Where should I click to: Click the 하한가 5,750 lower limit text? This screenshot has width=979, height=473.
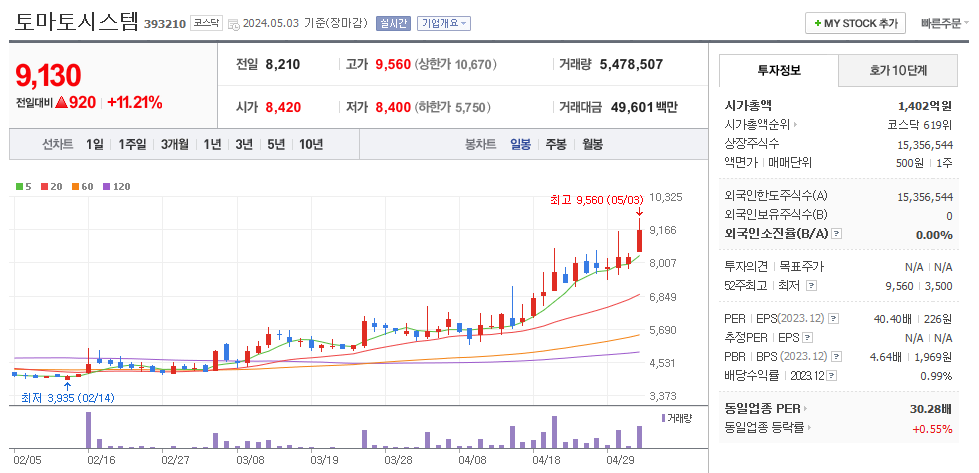(x=453, y=107)
